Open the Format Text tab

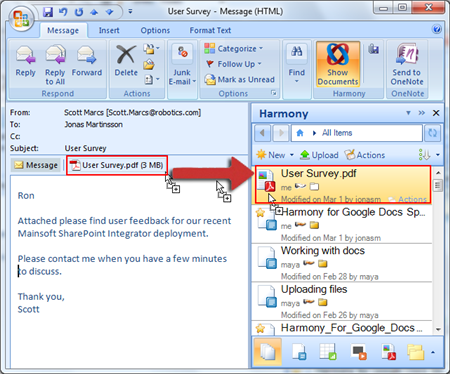click(210, 30)
